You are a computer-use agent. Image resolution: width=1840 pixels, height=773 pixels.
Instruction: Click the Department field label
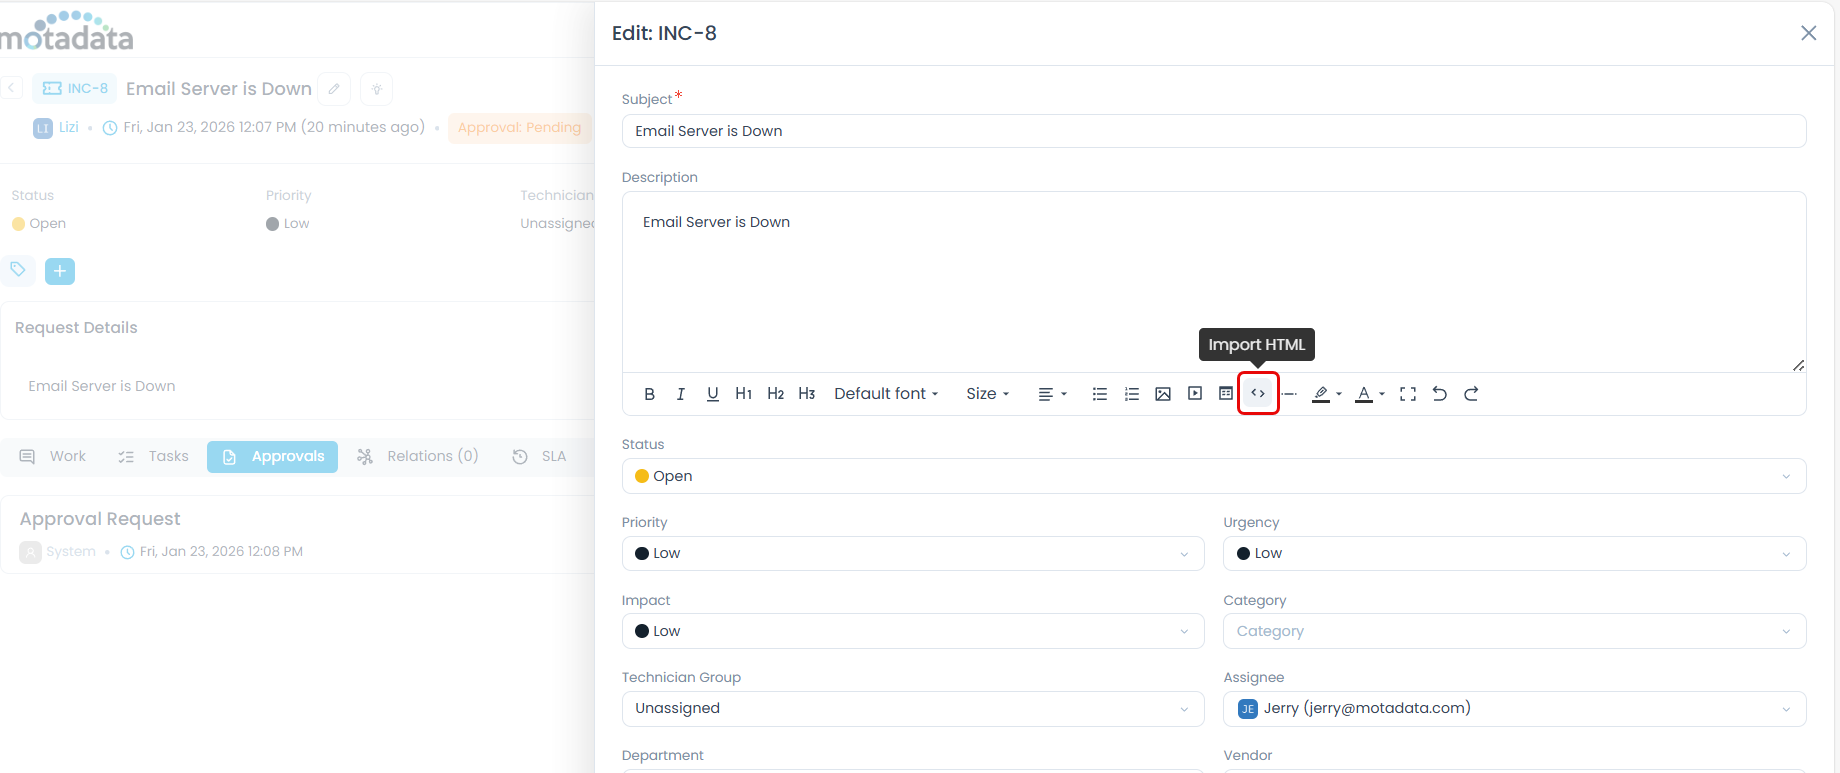pos(663,755)
